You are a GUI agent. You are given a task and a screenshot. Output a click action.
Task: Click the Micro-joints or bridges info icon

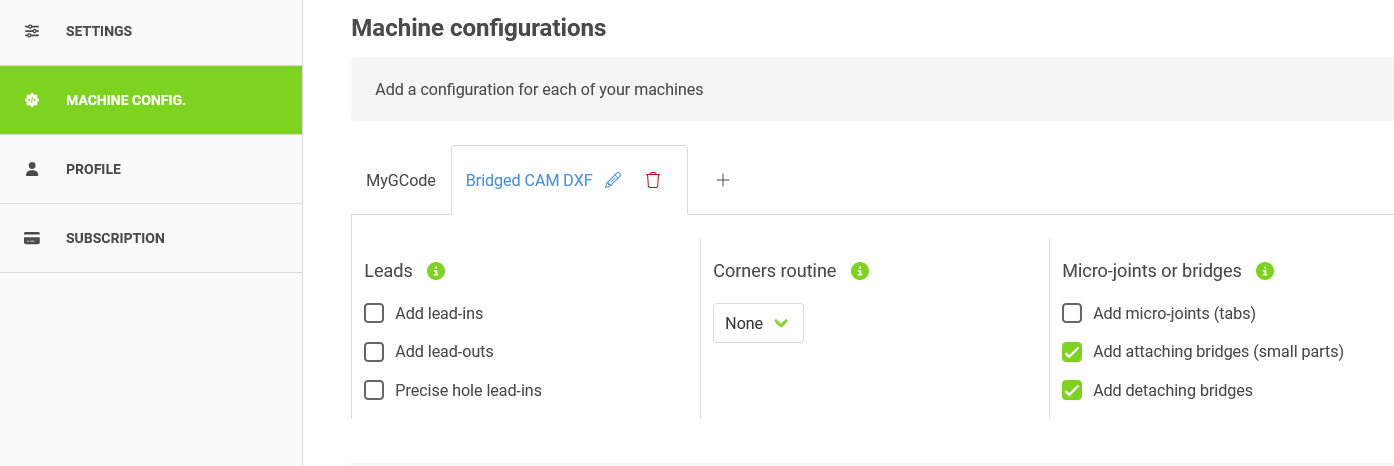(x=1265, y=271)
